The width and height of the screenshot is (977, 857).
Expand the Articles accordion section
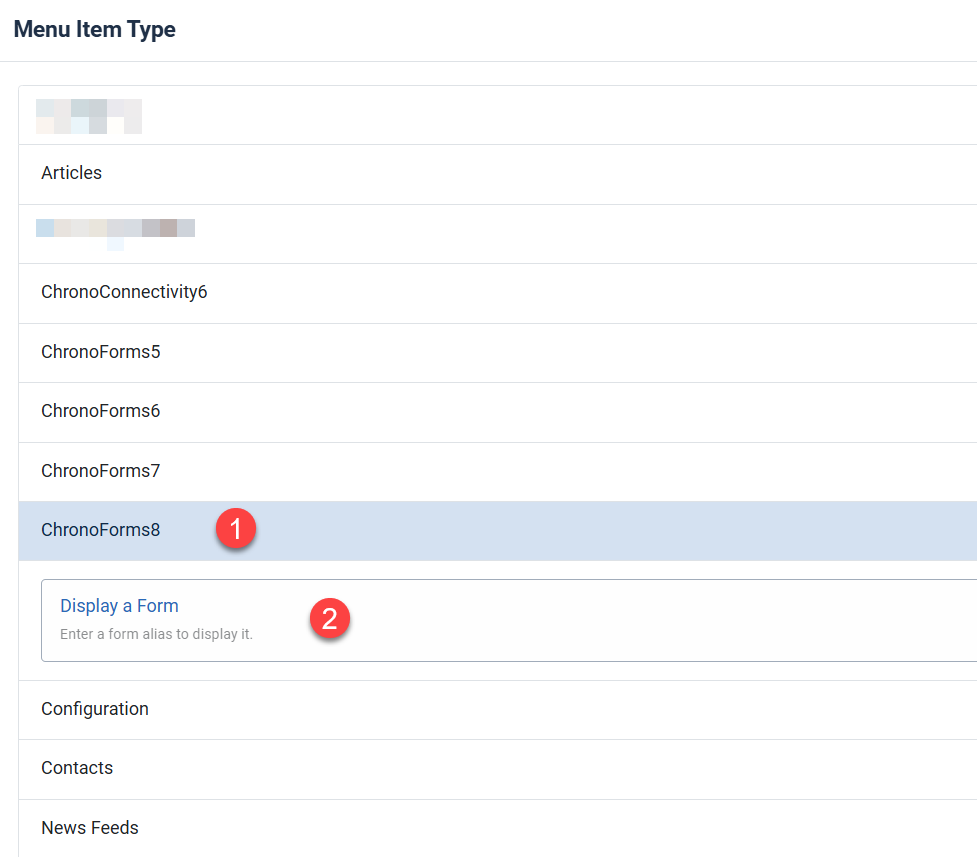click(71, 173)
